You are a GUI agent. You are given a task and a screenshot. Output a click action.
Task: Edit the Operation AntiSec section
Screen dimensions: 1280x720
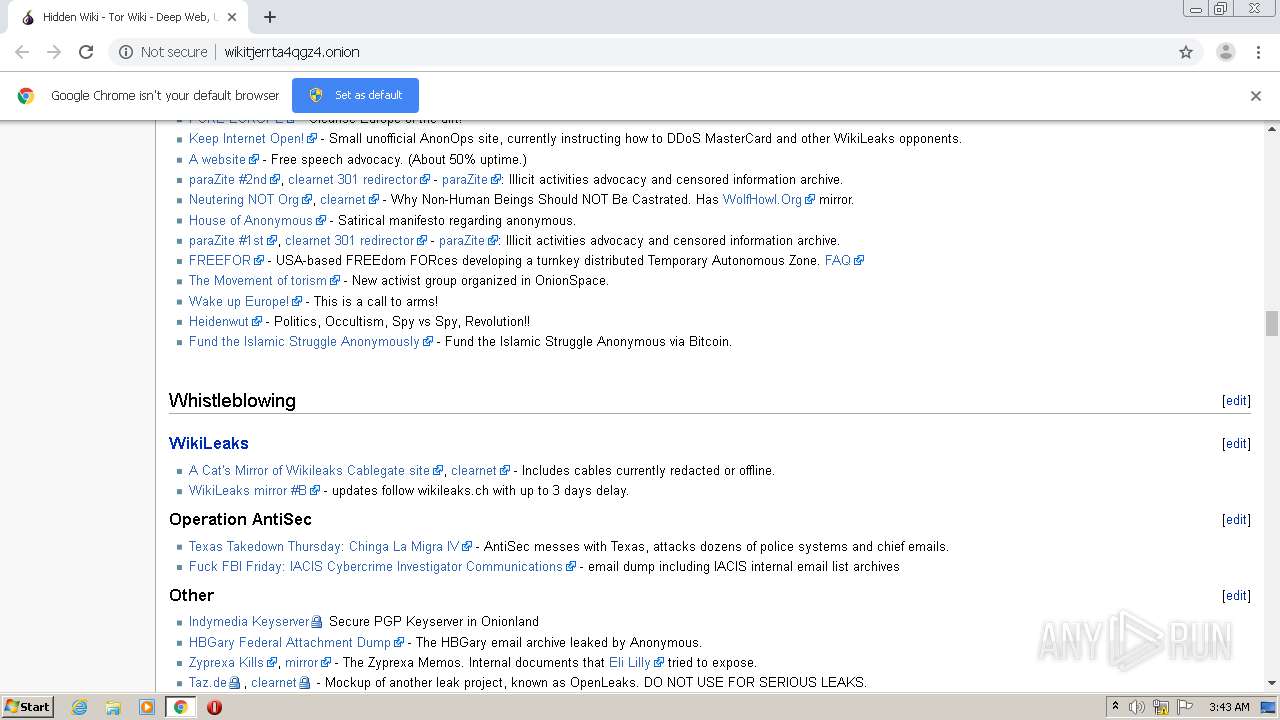pyautogui.click(x=1236, y=520)
